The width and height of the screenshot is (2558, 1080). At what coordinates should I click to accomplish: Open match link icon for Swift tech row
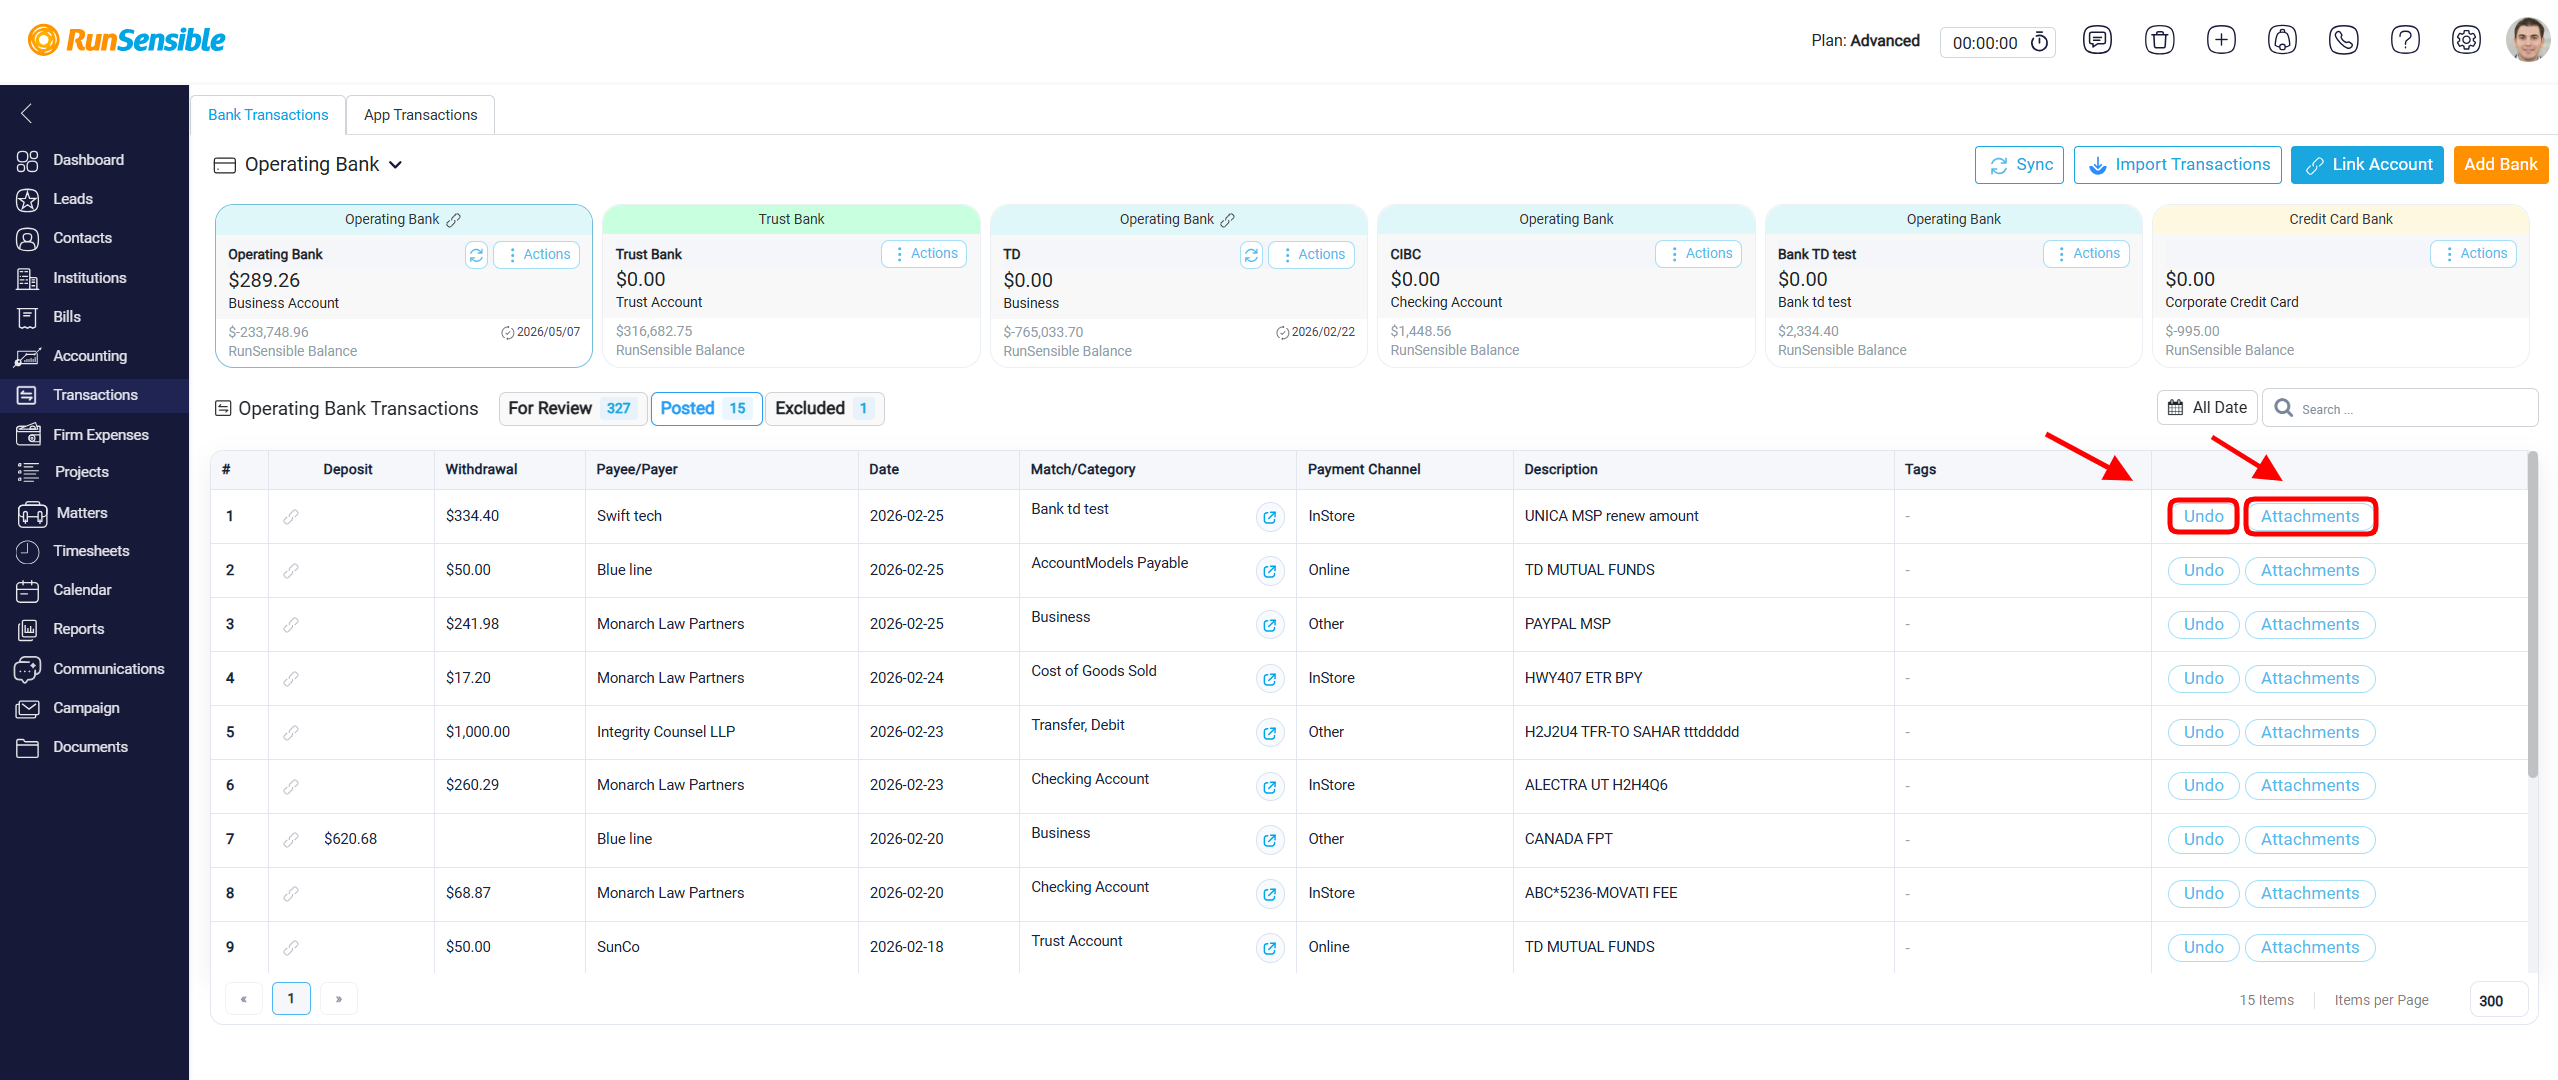click(x=1269, y=517)
